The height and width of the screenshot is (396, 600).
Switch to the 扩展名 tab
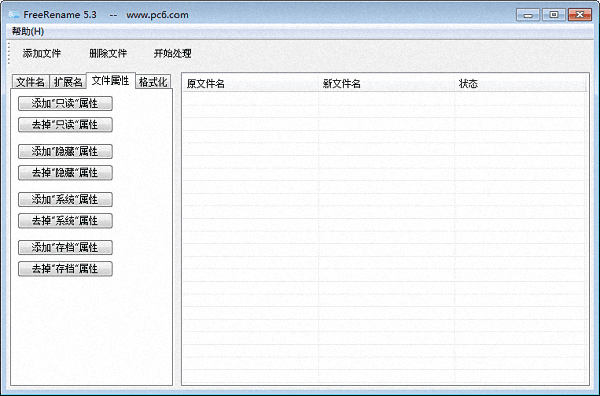click(68, 82)
